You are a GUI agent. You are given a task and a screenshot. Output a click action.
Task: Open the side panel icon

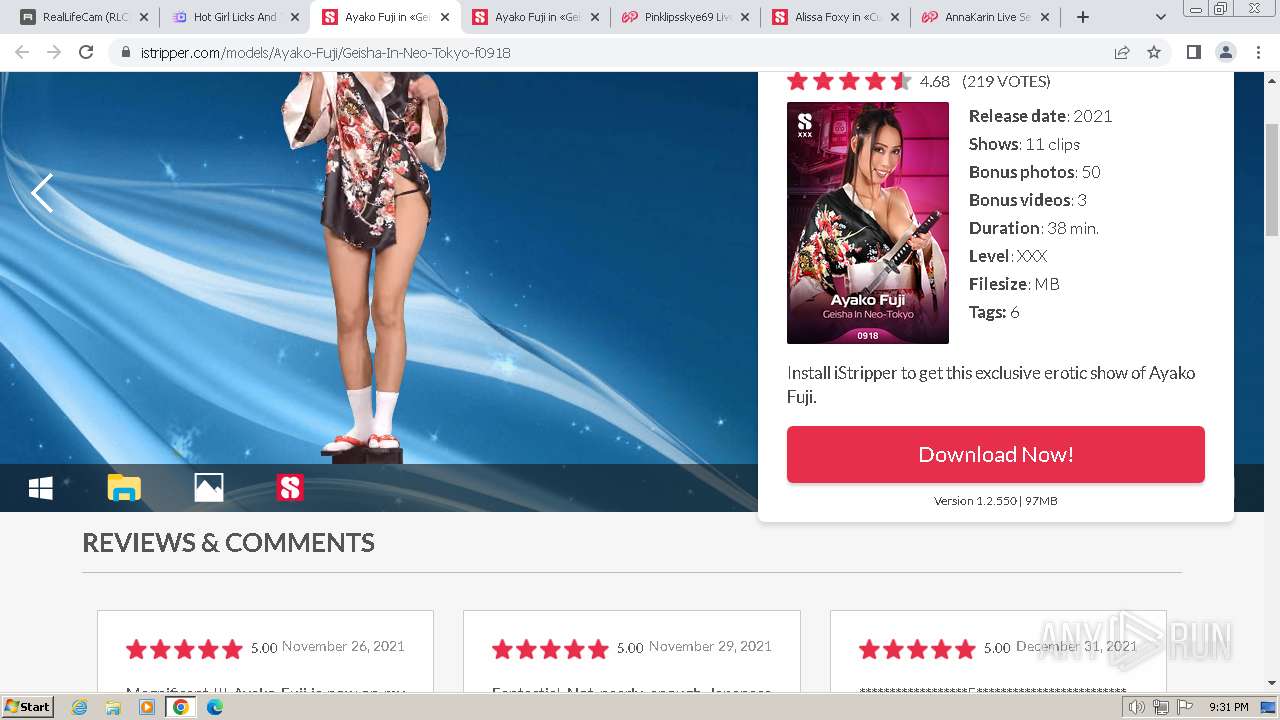1193,52
